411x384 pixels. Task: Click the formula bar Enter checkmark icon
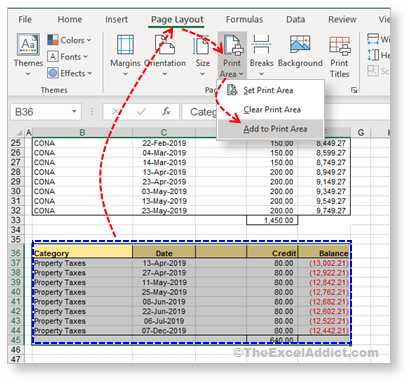[x=141, y=112]
